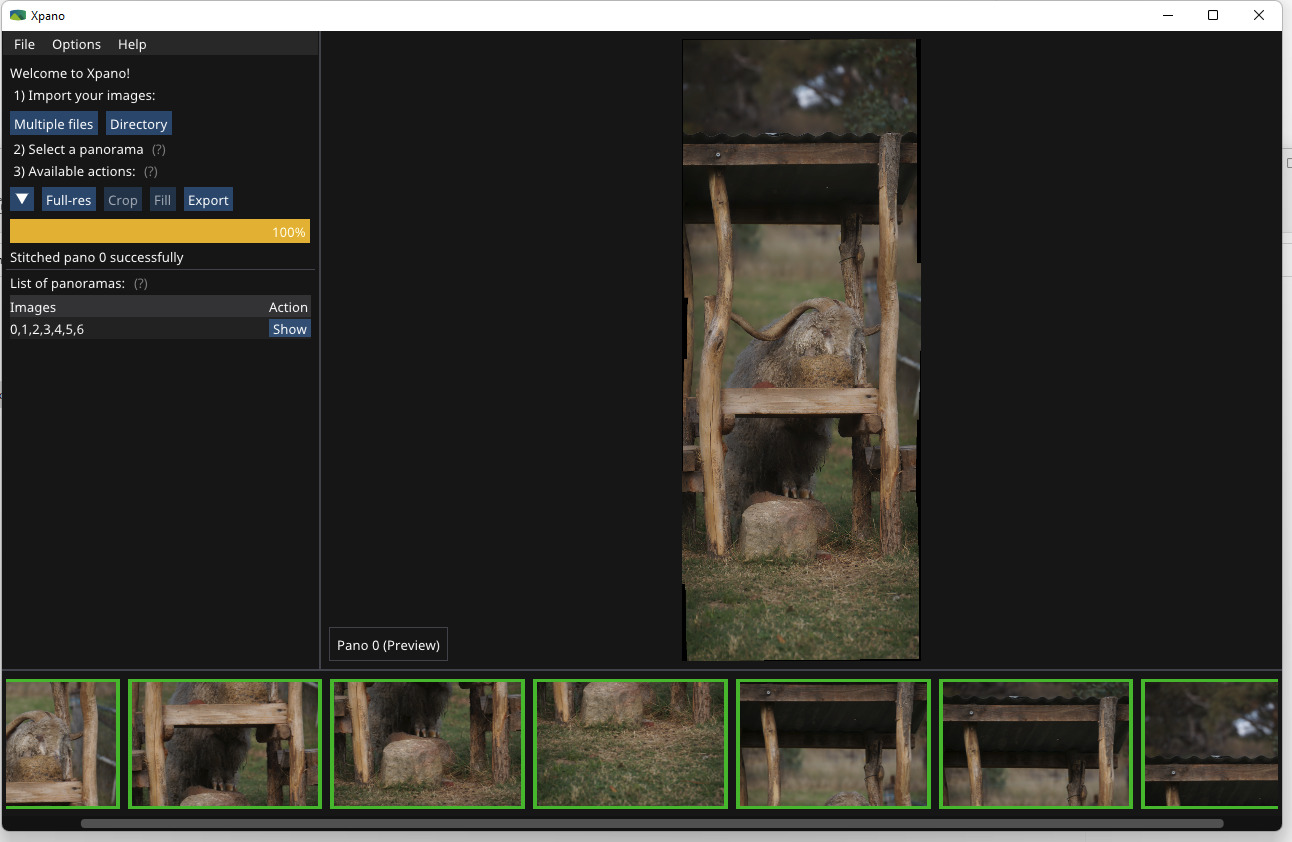Open the Options menu
The height and width of the screenshot is (842, 1292).
click(x=76, y=44)
